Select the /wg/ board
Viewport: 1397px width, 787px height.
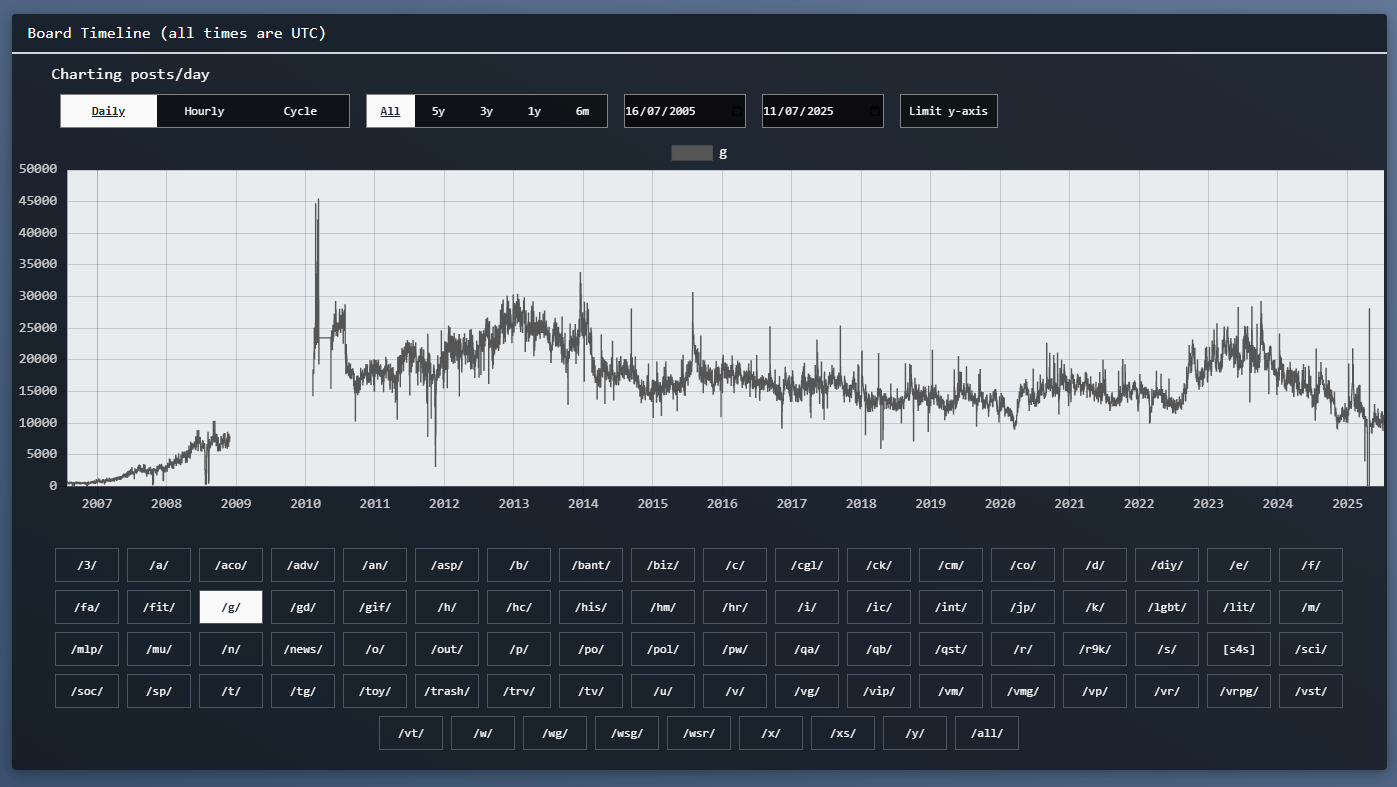(x=555, y=733)
